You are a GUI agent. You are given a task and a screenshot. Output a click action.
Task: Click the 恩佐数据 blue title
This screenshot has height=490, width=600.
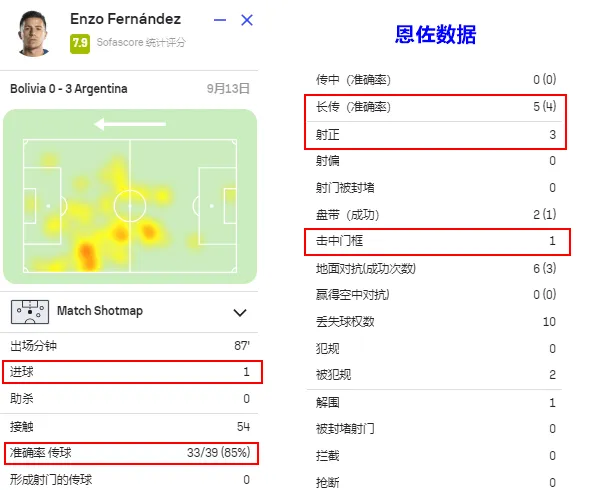point(435,34)
